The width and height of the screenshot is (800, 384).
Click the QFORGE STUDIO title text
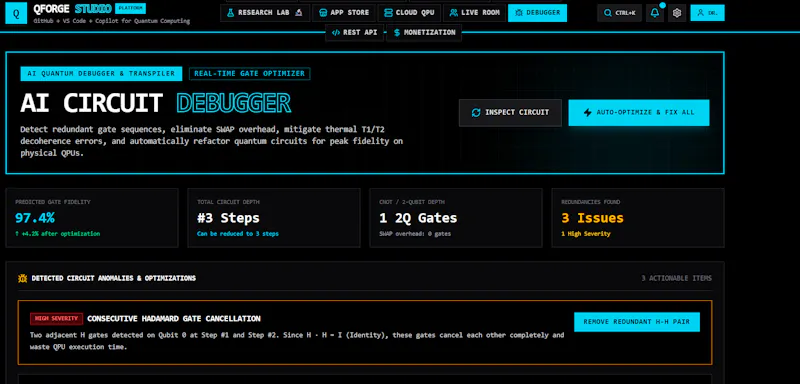pos(72,9)
